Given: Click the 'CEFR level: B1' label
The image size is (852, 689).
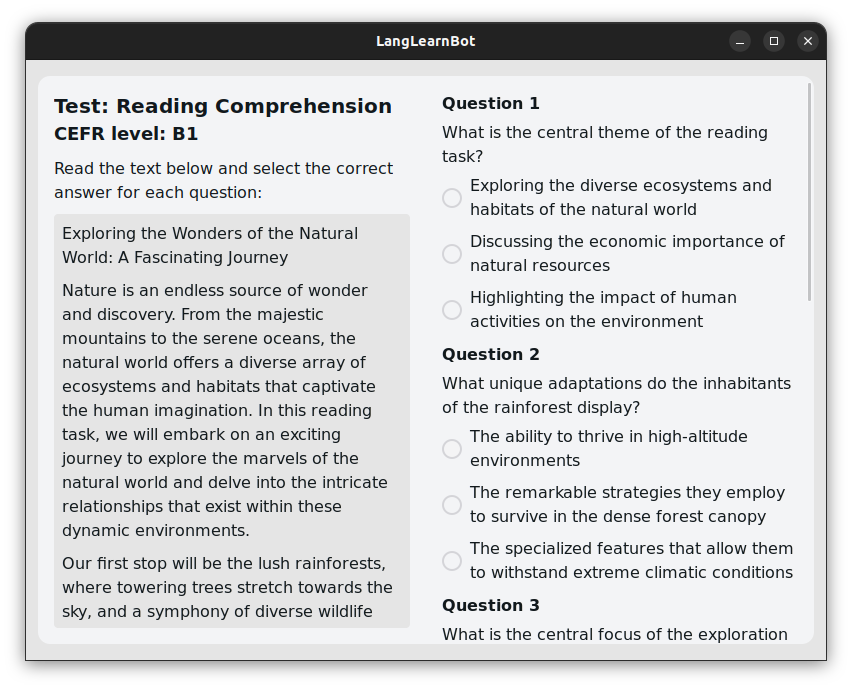Looking at the screenshot, I should [126, 134].
